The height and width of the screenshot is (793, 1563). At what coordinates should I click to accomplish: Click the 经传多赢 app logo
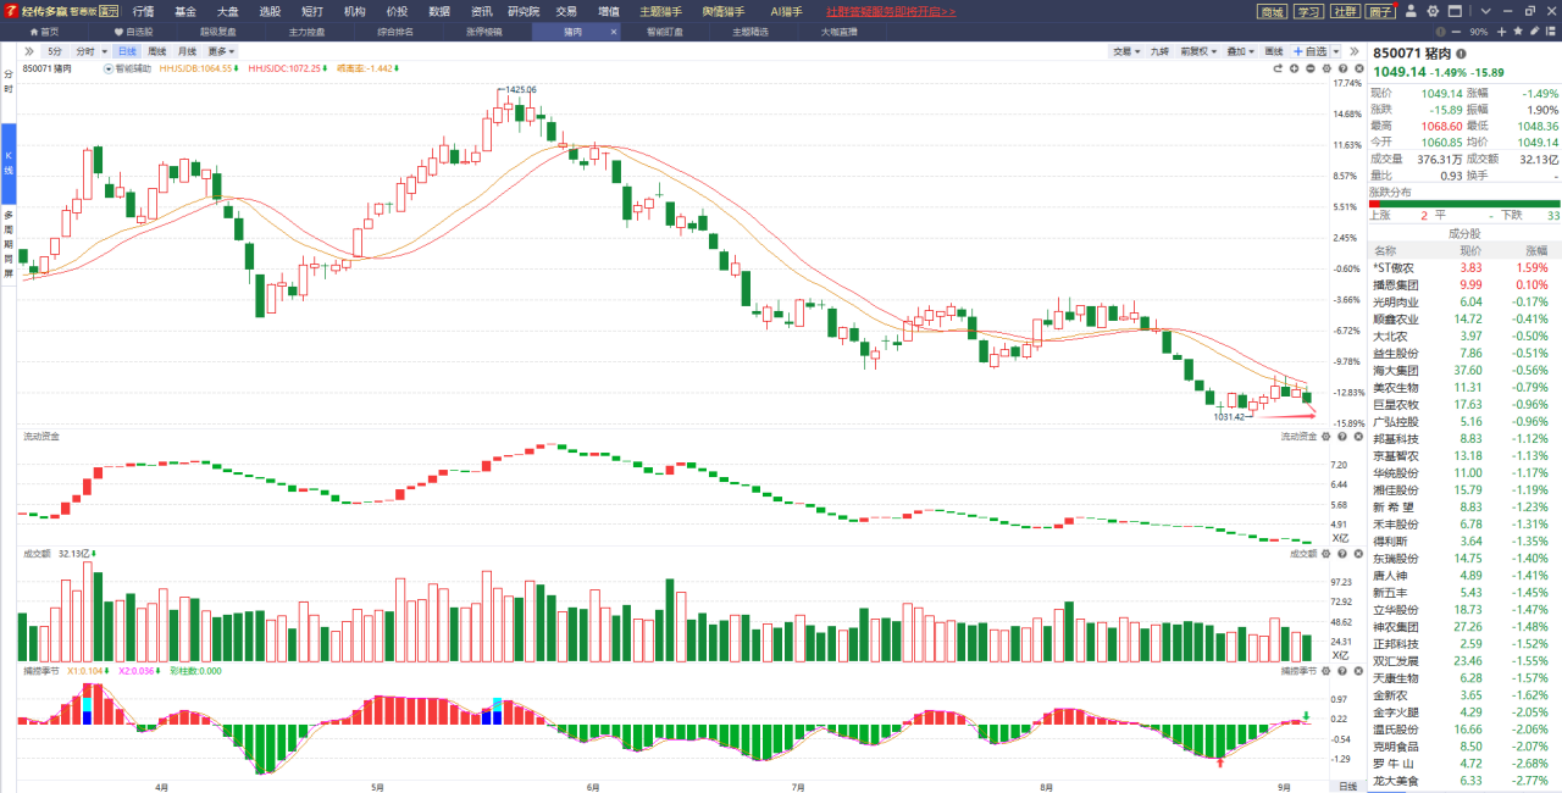[x=10, y=11]
